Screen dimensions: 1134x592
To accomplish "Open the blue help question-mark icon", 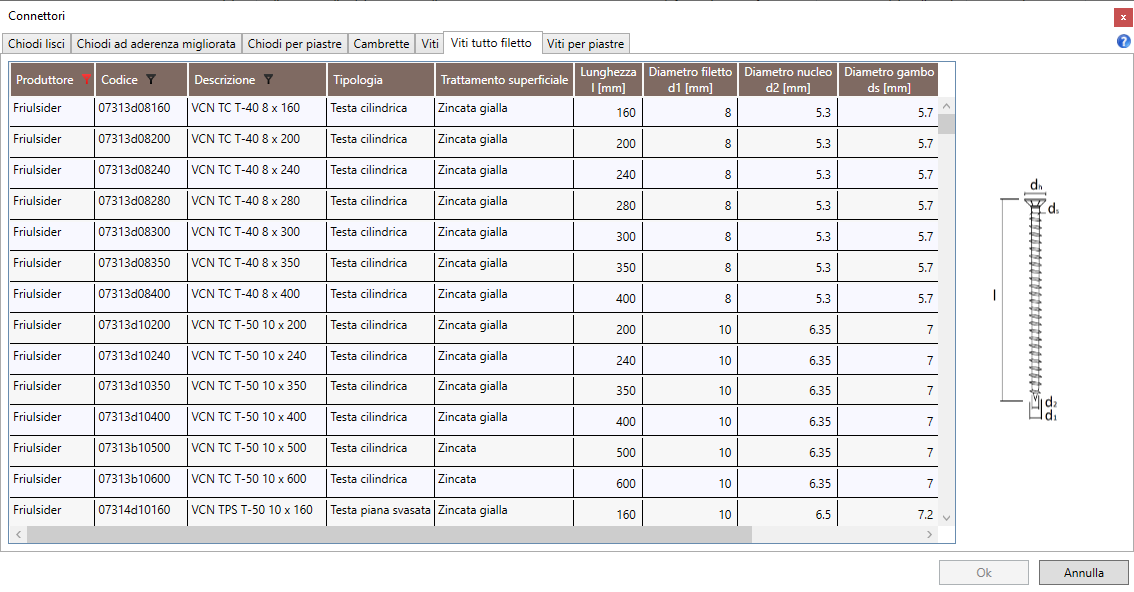I will [x=1124, y=42].
